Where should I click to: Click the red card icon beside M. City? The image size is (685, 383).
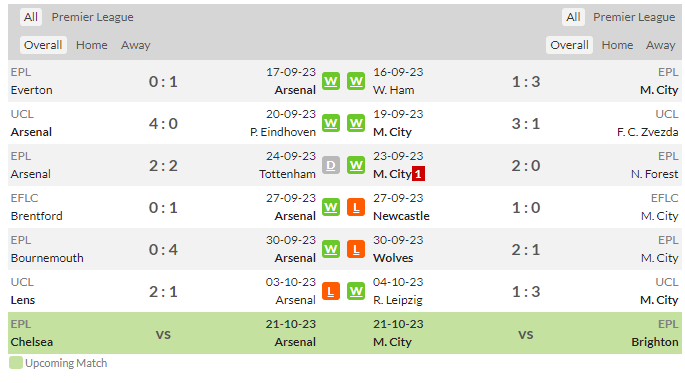[x=418, y=174]
